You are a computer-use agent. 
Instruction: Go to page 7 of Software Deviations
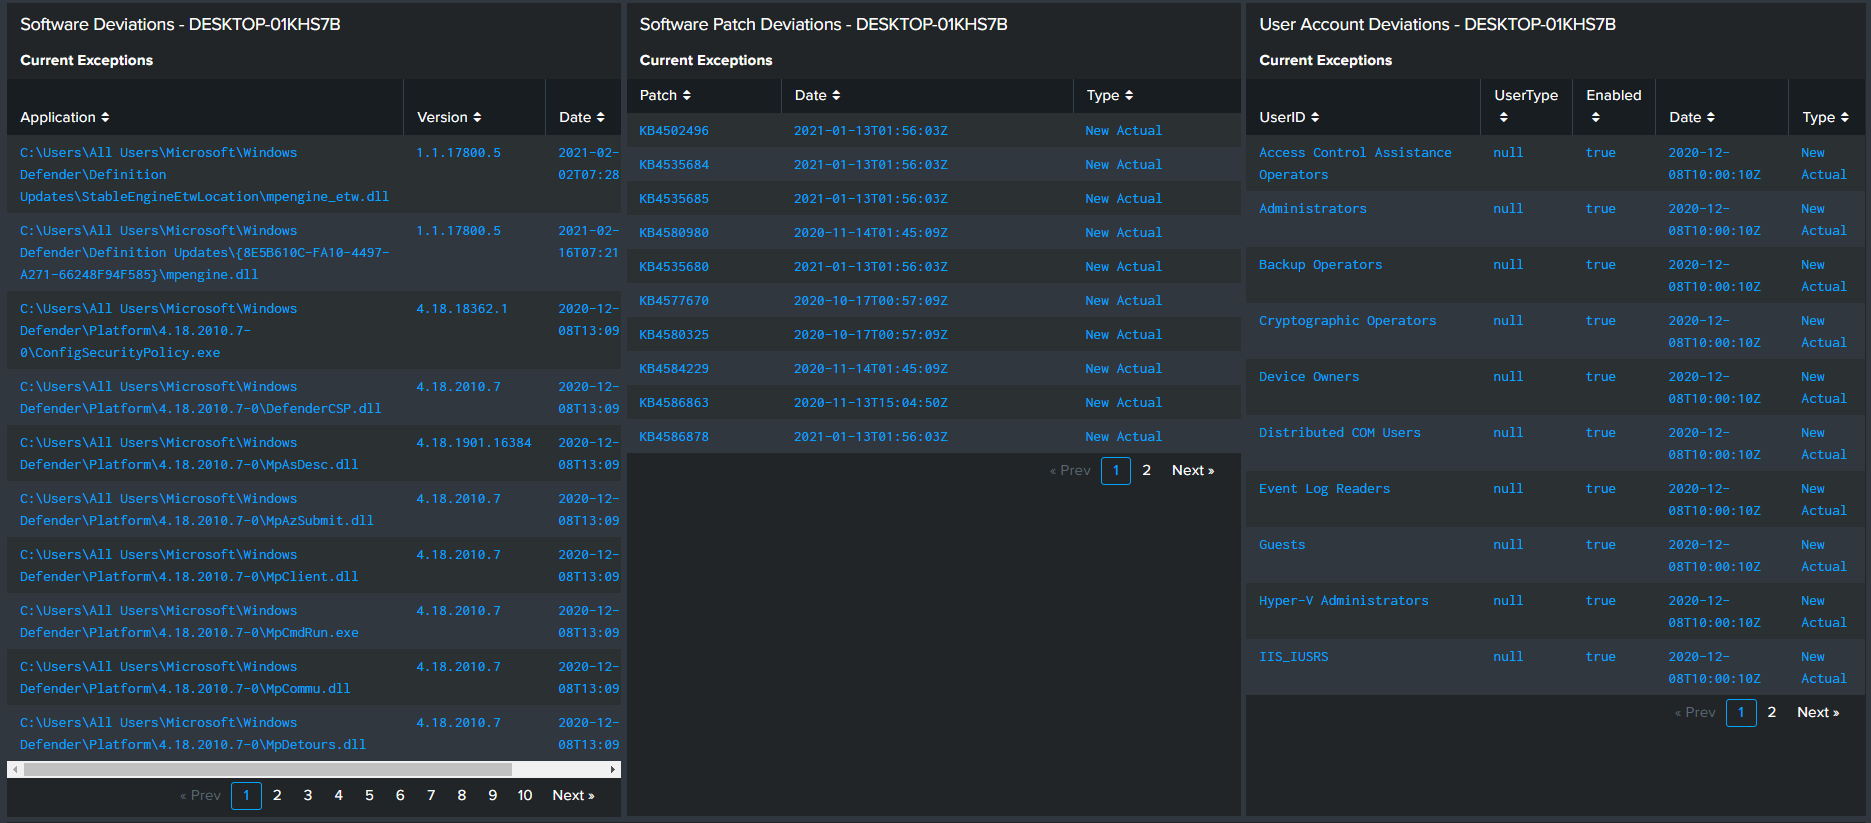point(431,795)
